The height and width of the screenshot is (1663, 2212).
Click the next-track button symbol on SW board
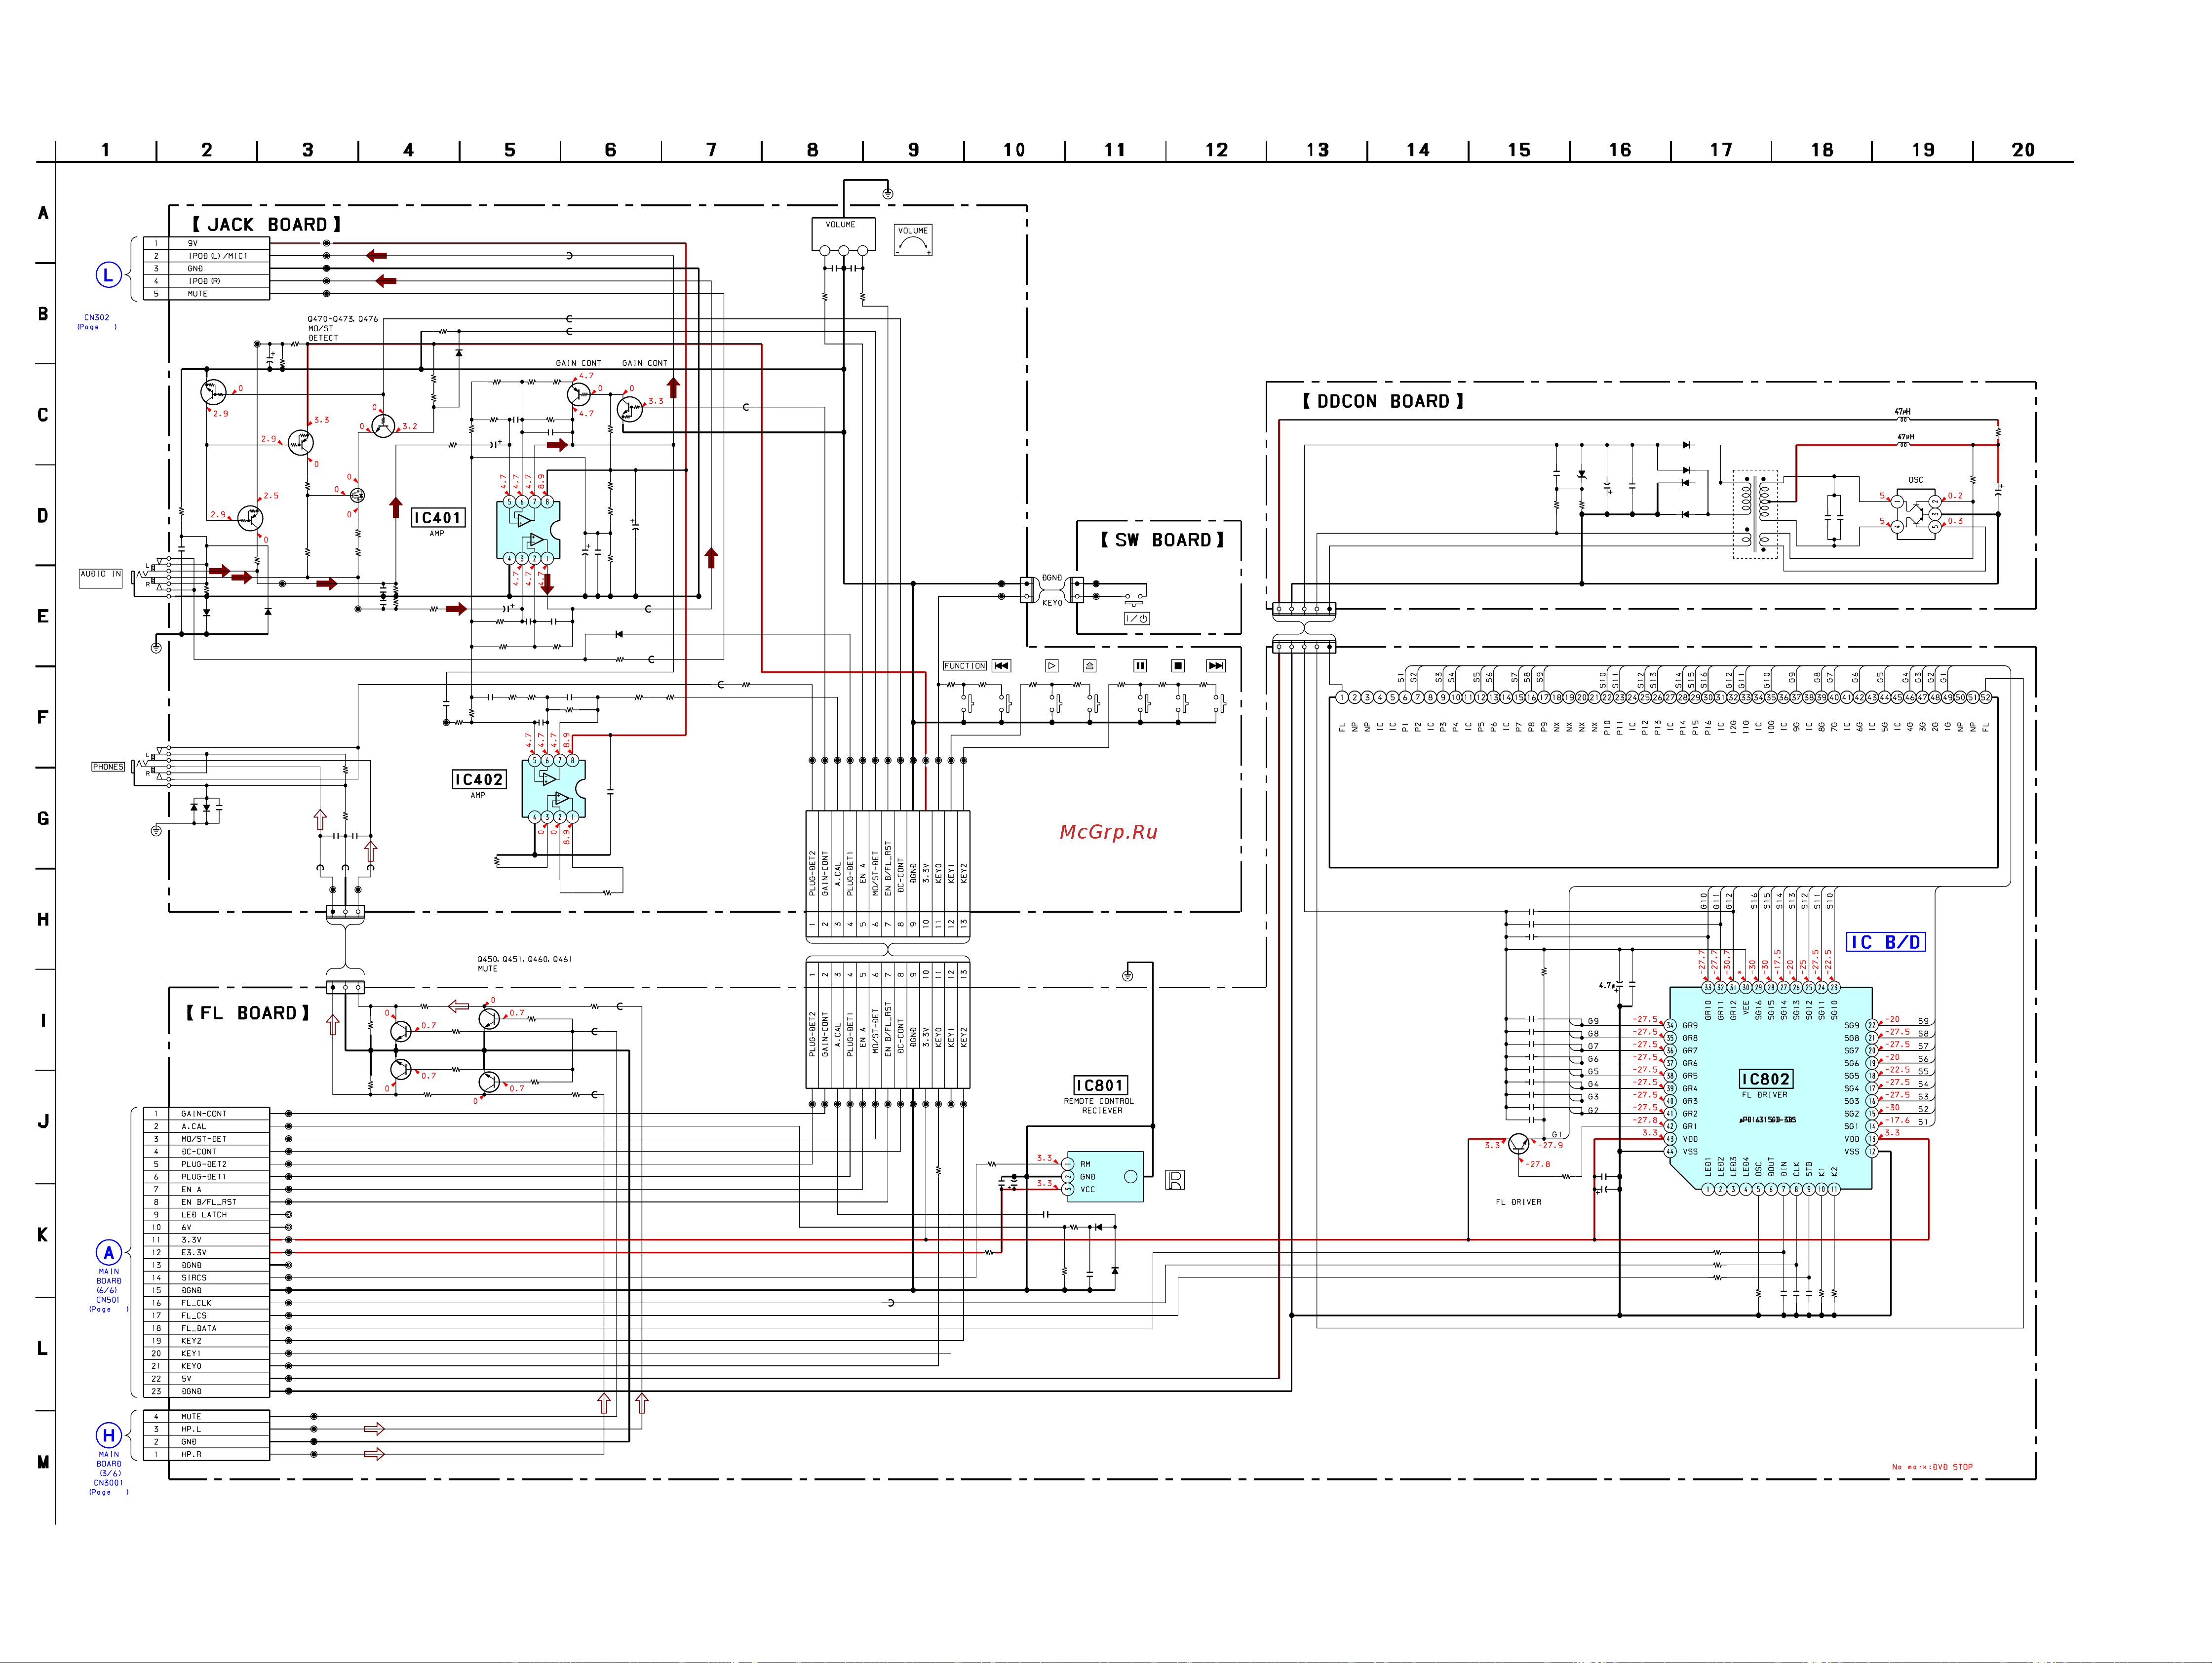pos(1215,665)
